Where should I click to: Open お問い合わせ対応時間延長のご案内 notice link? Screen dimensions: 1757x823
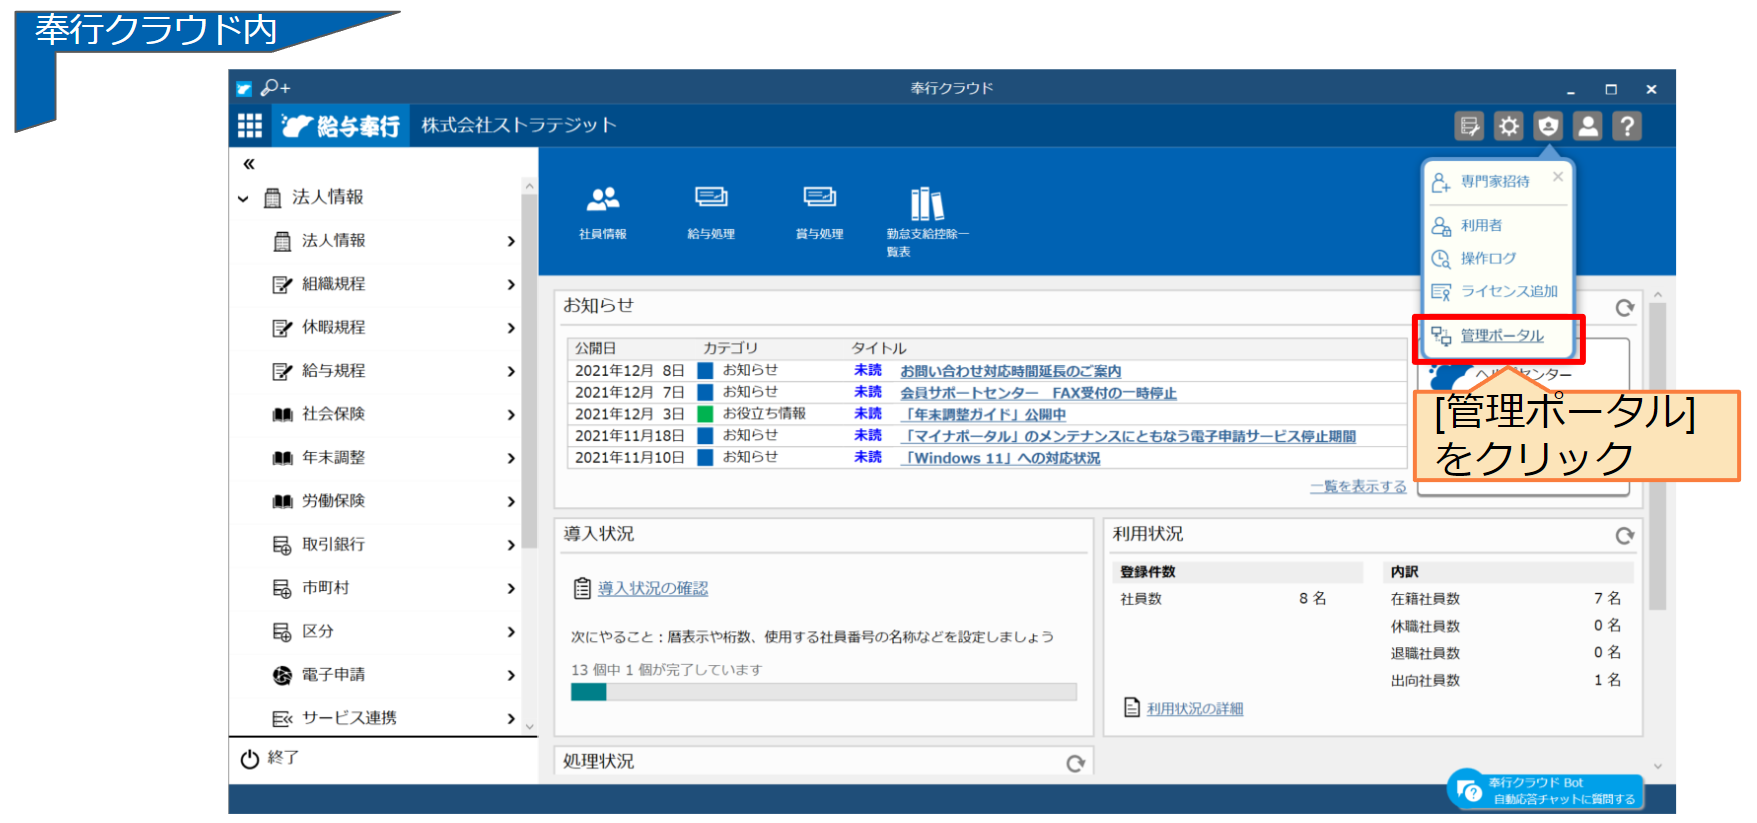pos(1010,371)
